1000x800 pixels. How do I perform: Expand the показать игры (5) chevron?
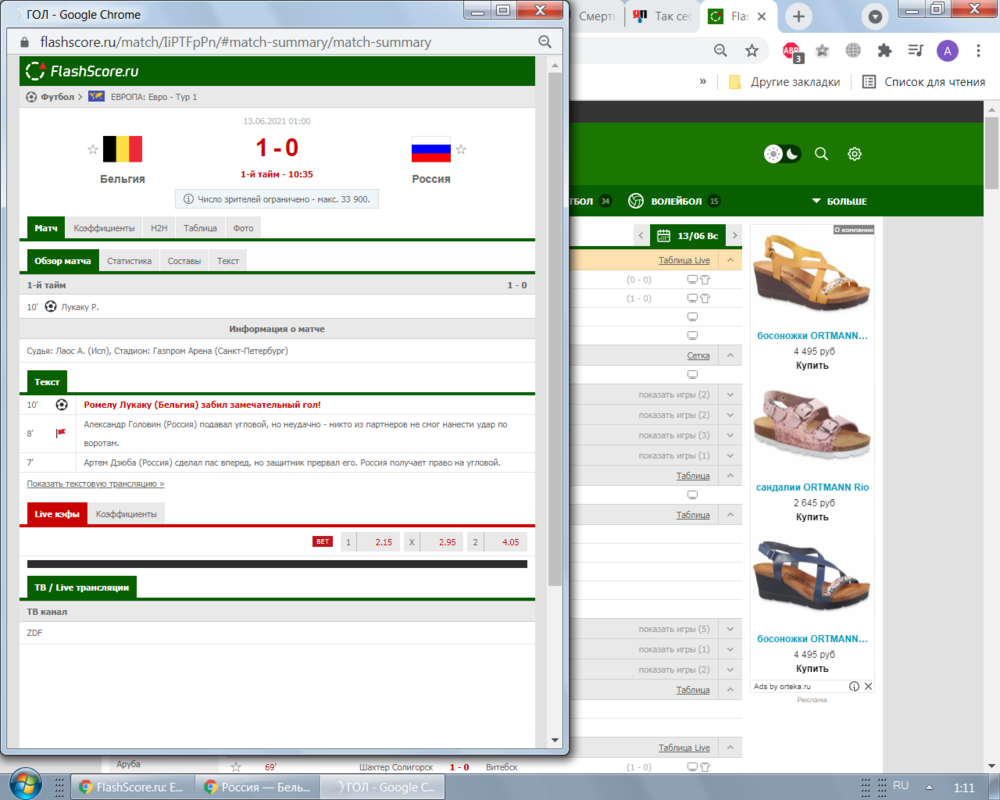point(730,629)
